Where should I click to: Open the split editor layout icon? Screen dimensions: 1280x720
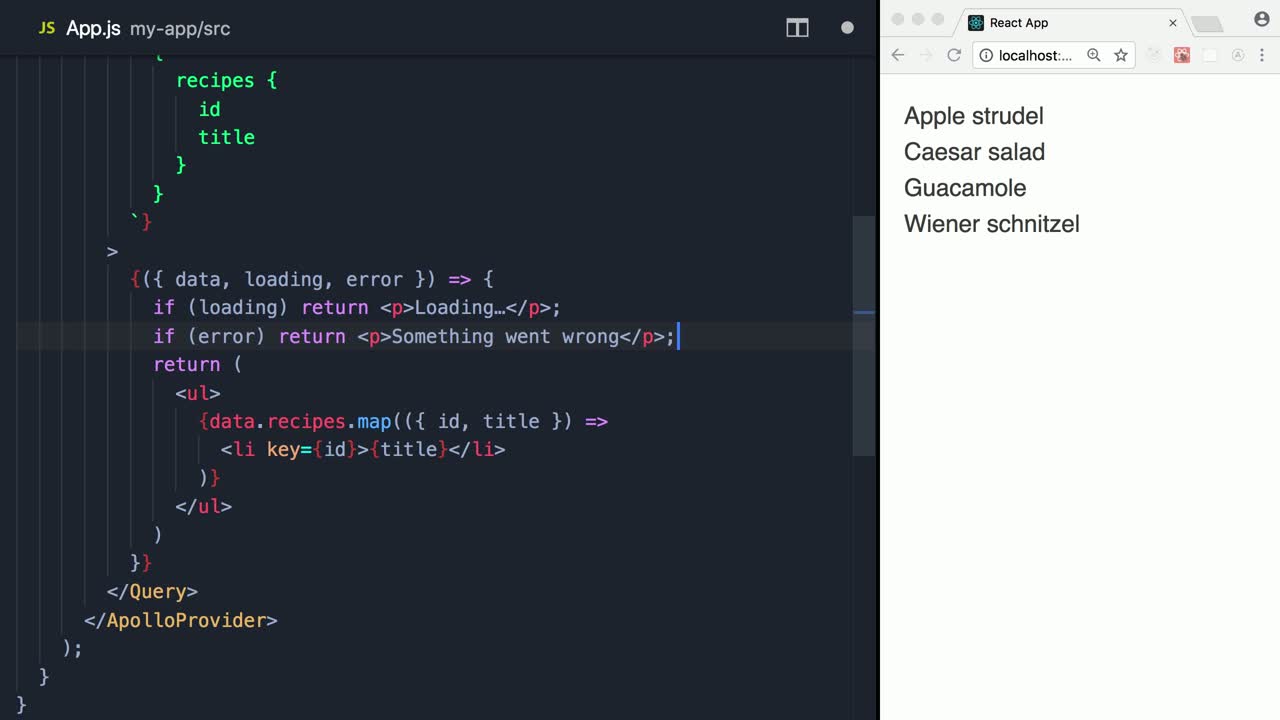(797, 28)
